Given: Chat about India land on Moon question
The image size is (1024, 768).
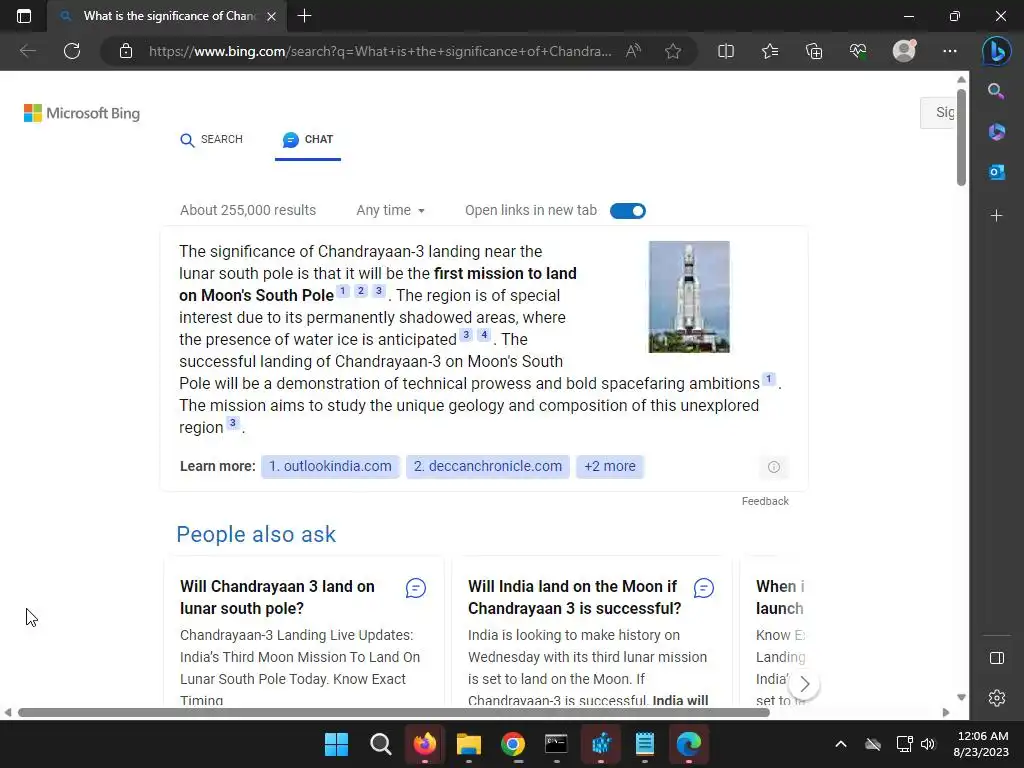Looking at the screenshot, I should (x=703, y=588).
